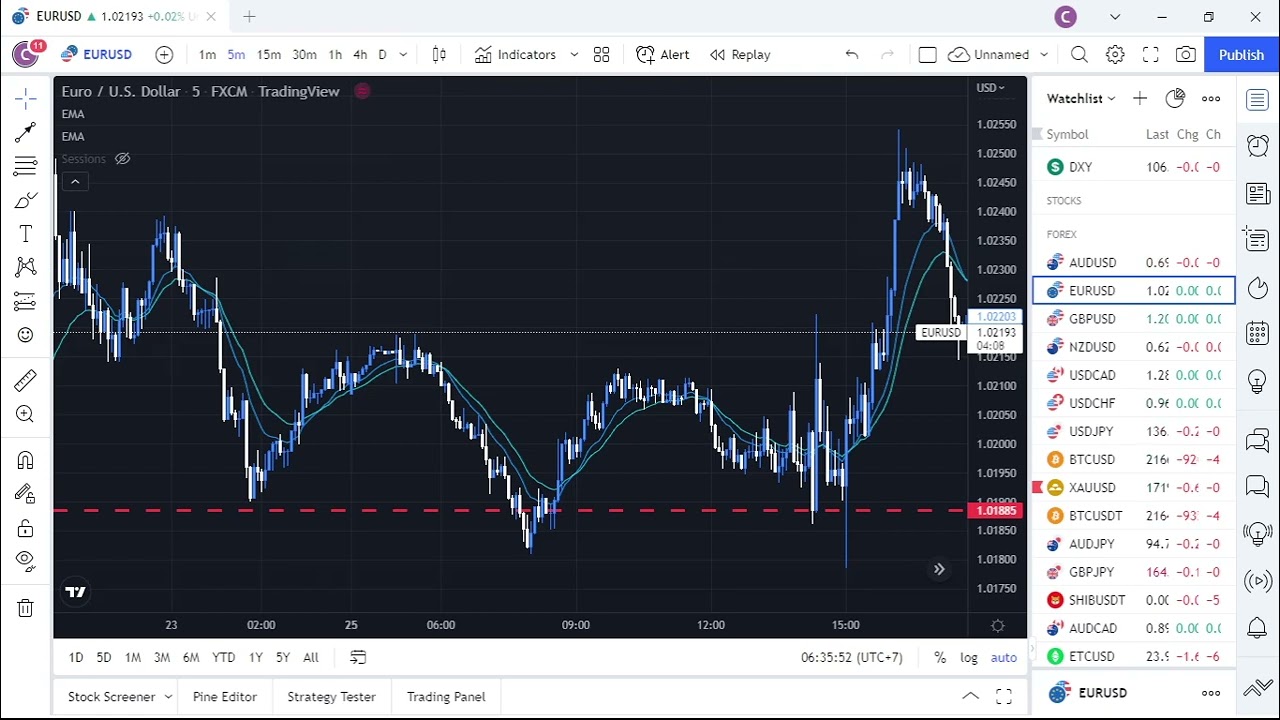Toggle stay in drawing mode
This screenshot has width=1280, height=720.
[x=26, y=494]
